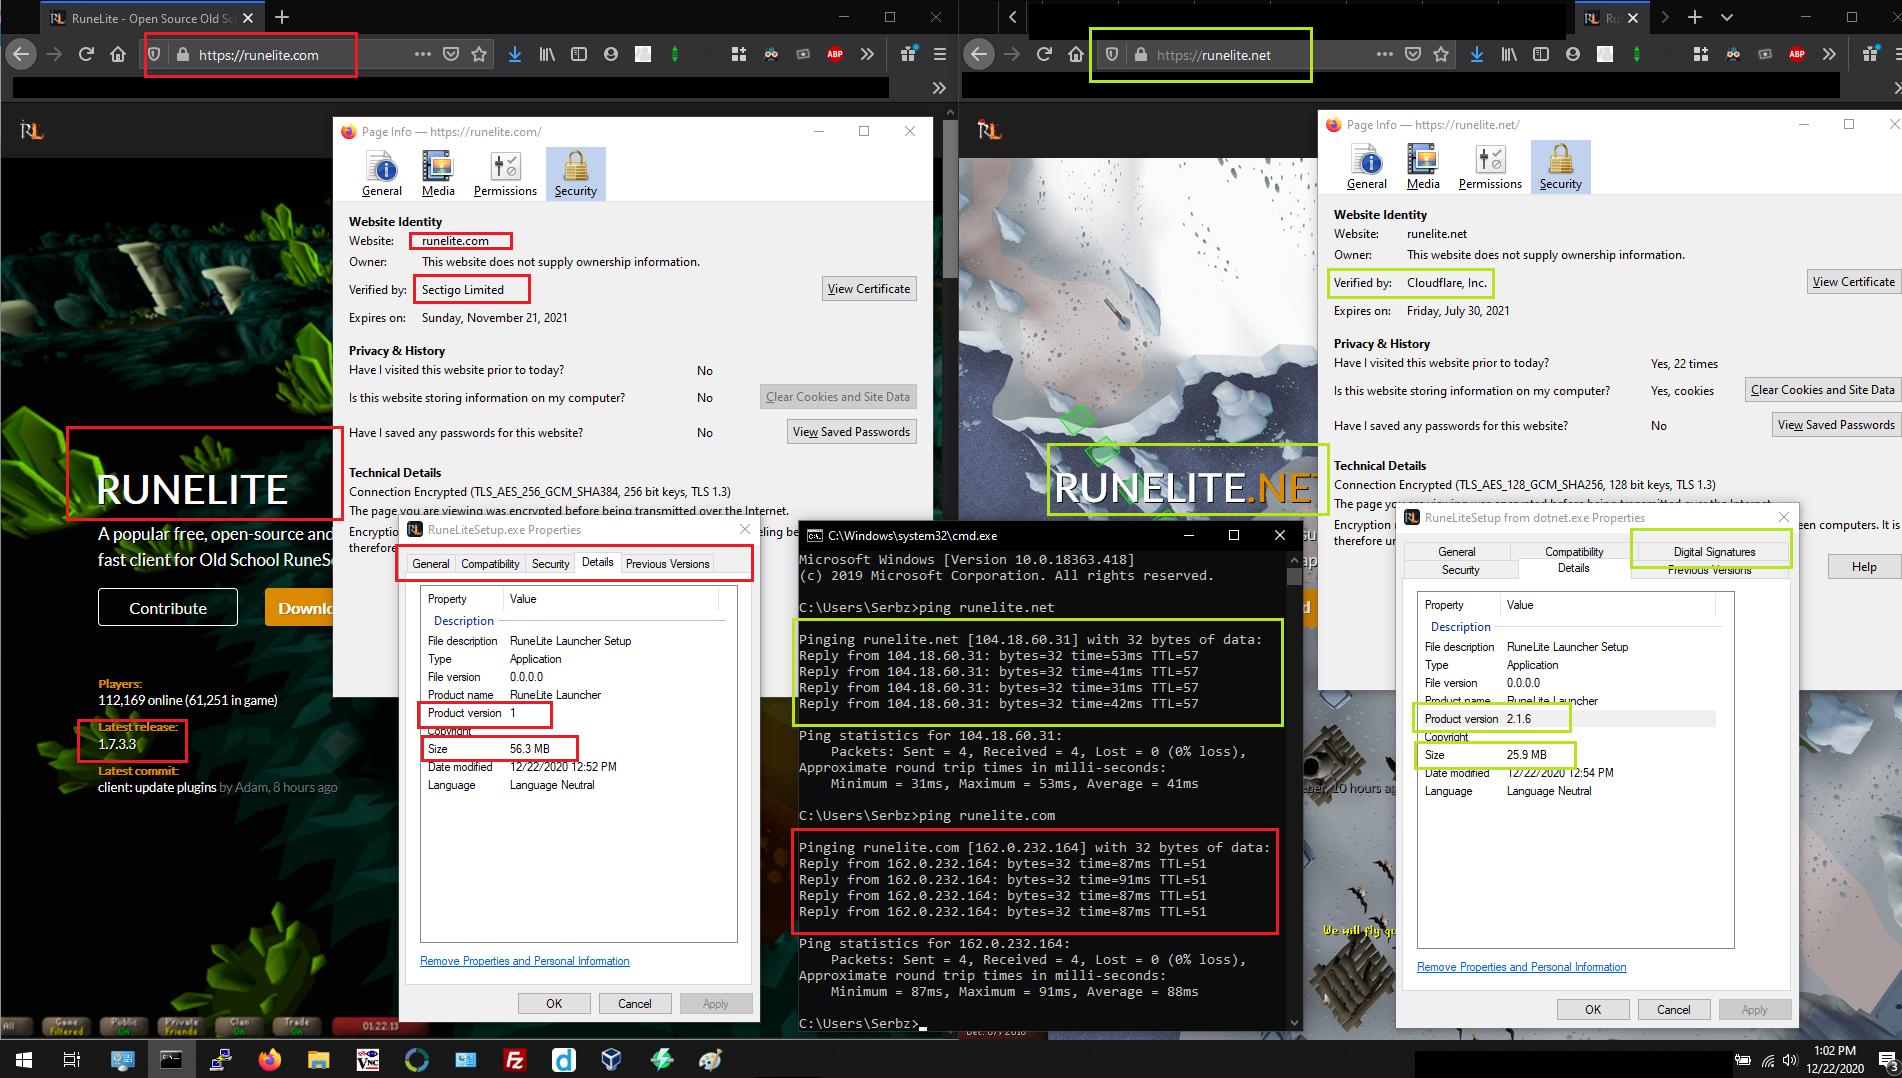Screen dimensions: 1902x1078
Task: Open Previous Versions tab in RuneLiteSetup.exe Properties
Action: (x=667, y=564)
